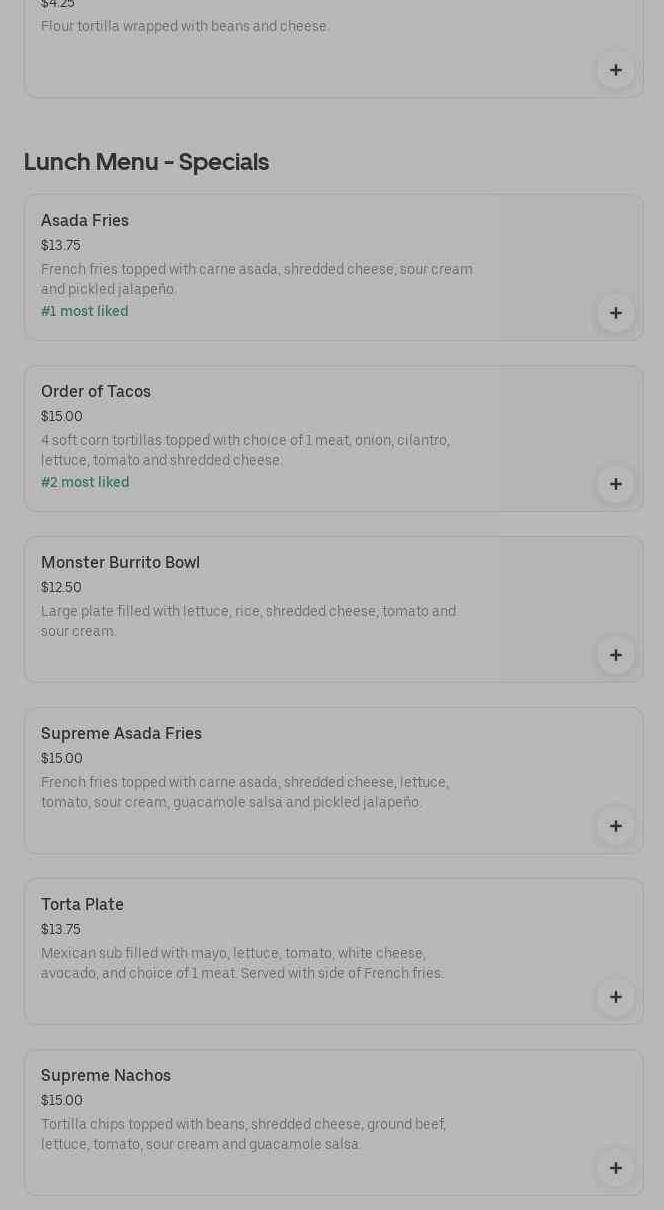Click the Supreme Asada Fries heading
664x1210 pixels.
[121, 733]
